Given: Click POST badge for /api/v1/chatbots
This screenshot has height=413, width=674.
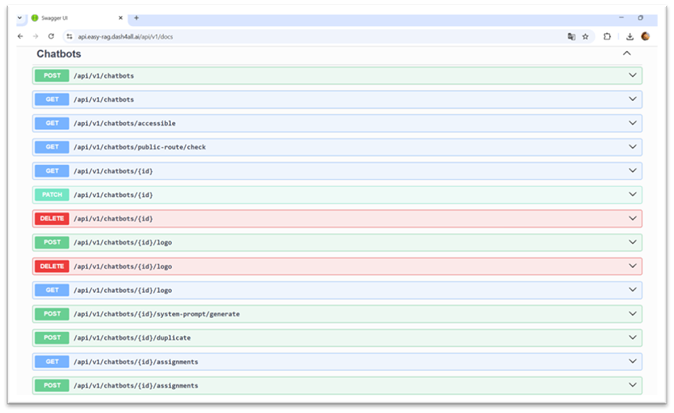Looking at the screenshot, I should [52, 76].
